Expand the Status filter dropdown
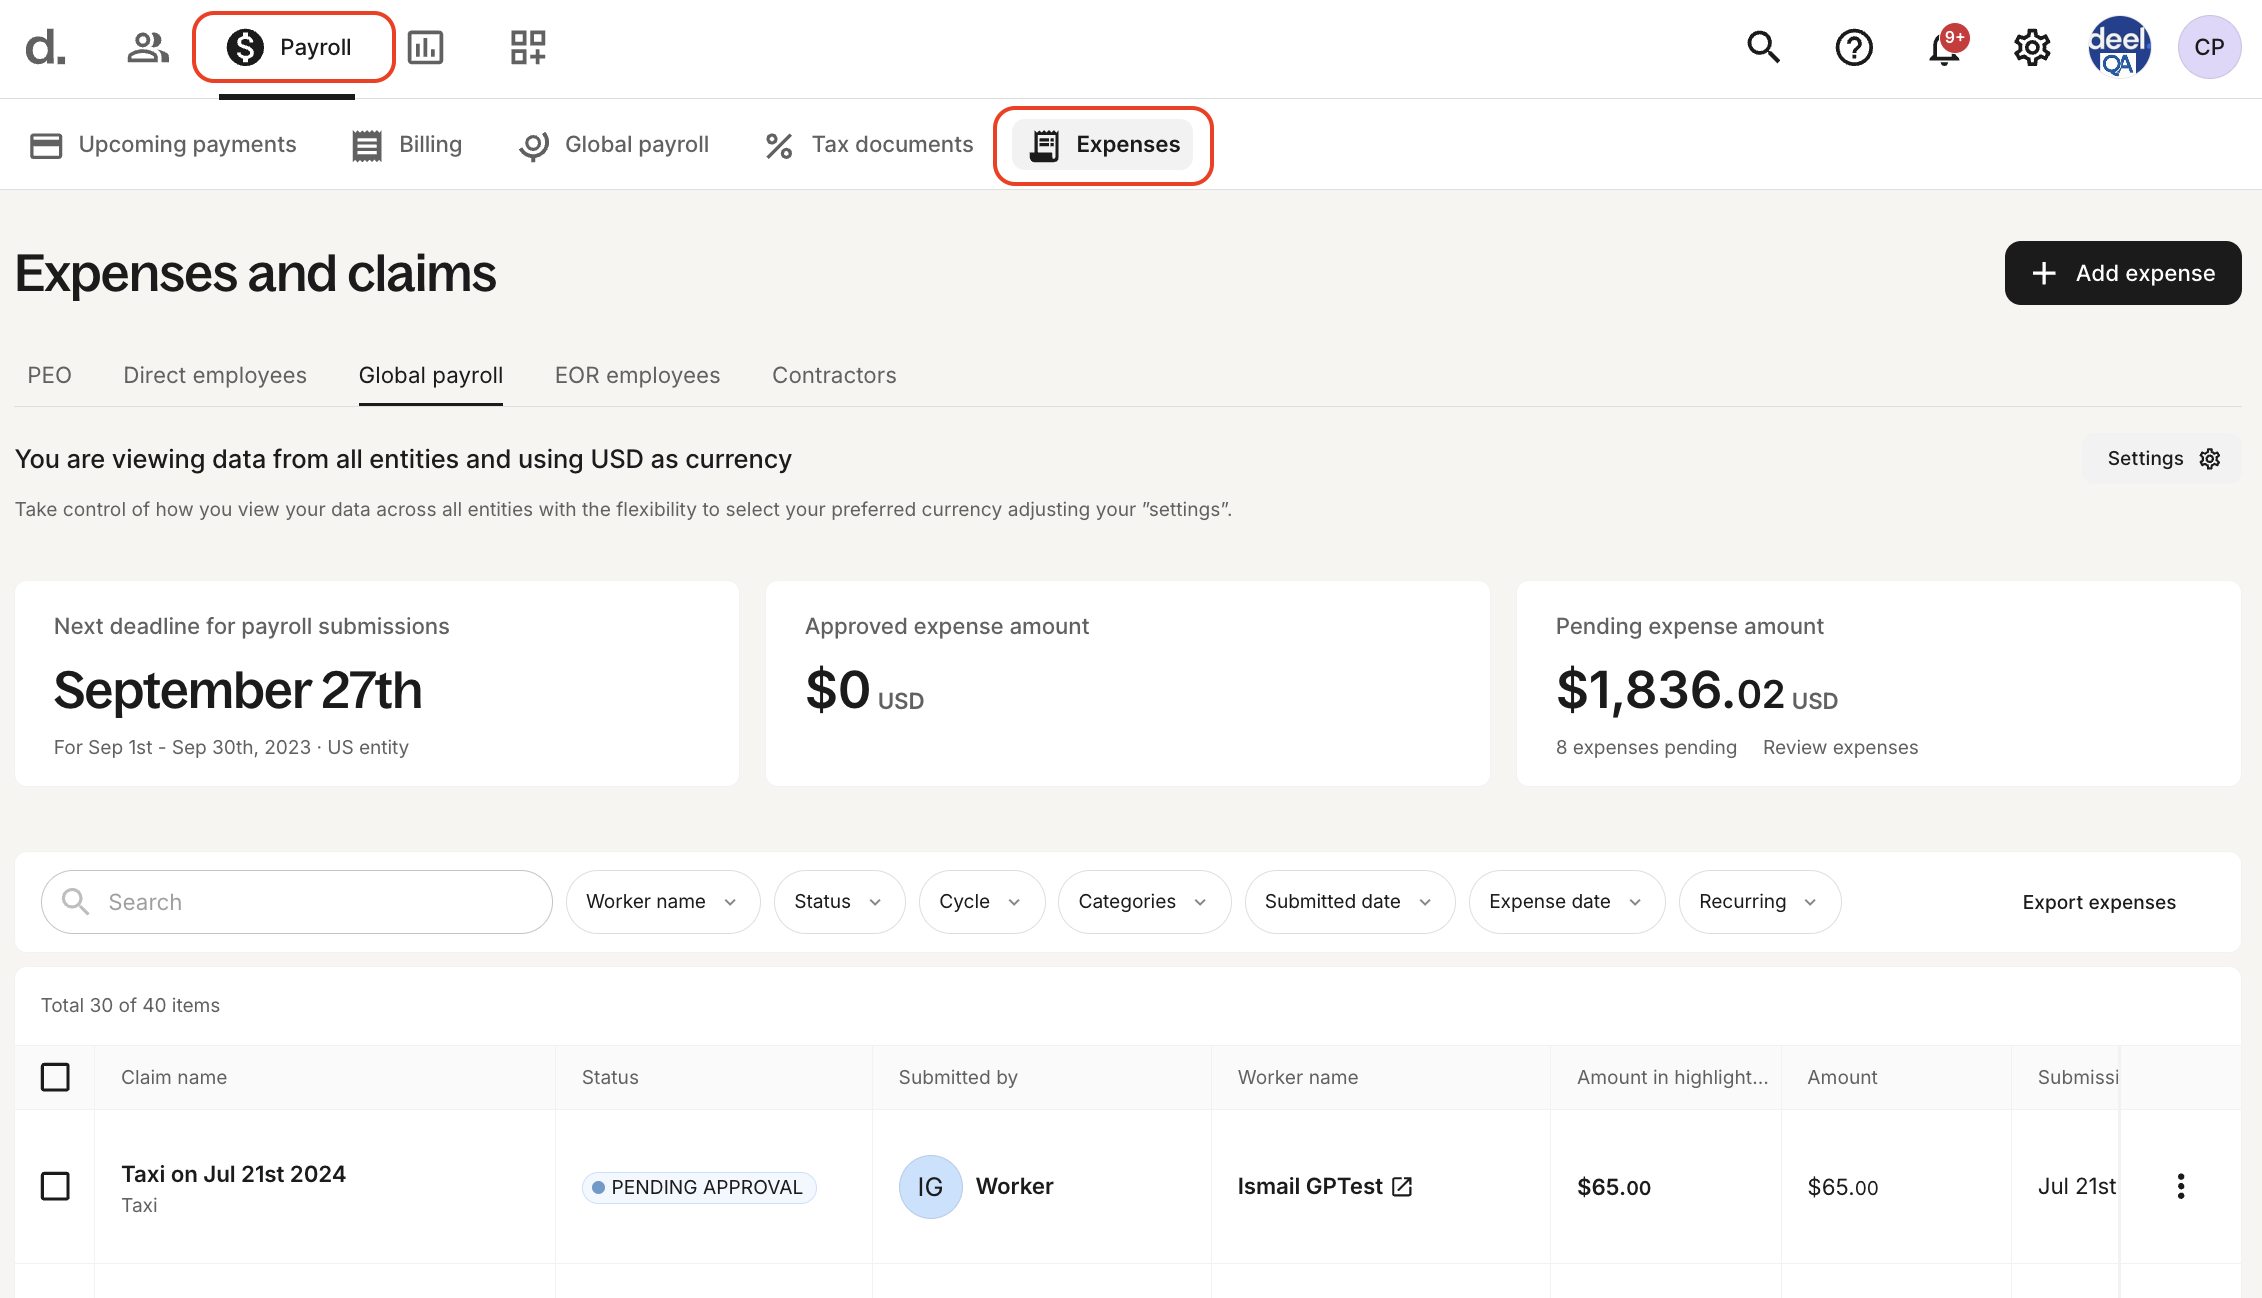This screenshot has width=2262, height=1298. tap(840, 902)
